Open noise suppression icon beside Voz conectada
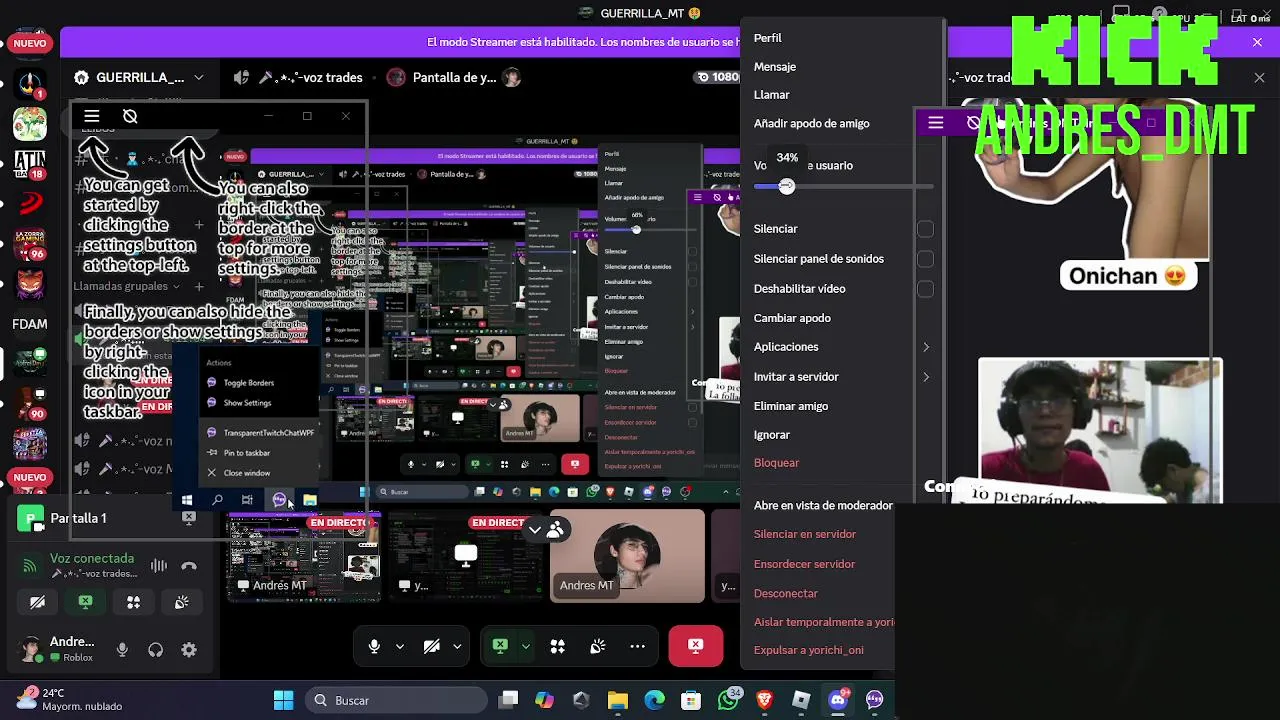This screenshot has width=1280, height=720. (158, 566)
